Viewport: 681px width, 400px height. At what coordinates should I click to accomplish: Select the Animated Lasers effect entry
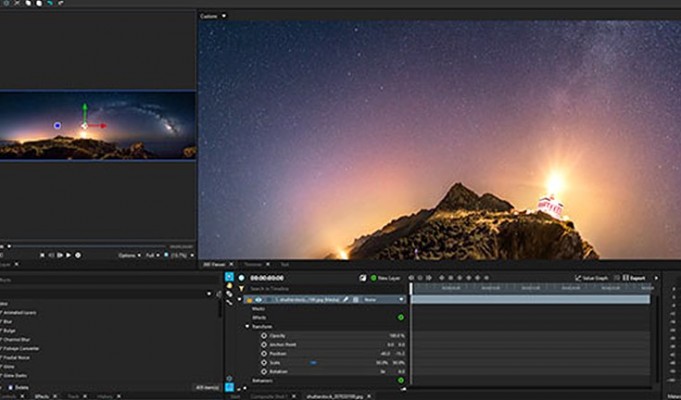click(x=20, y=313)
